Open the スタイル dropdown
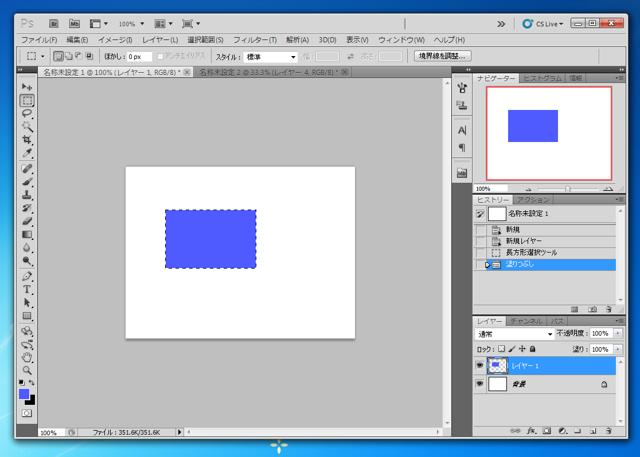This screenshot has width=640, height=457. tap(271, 57)
